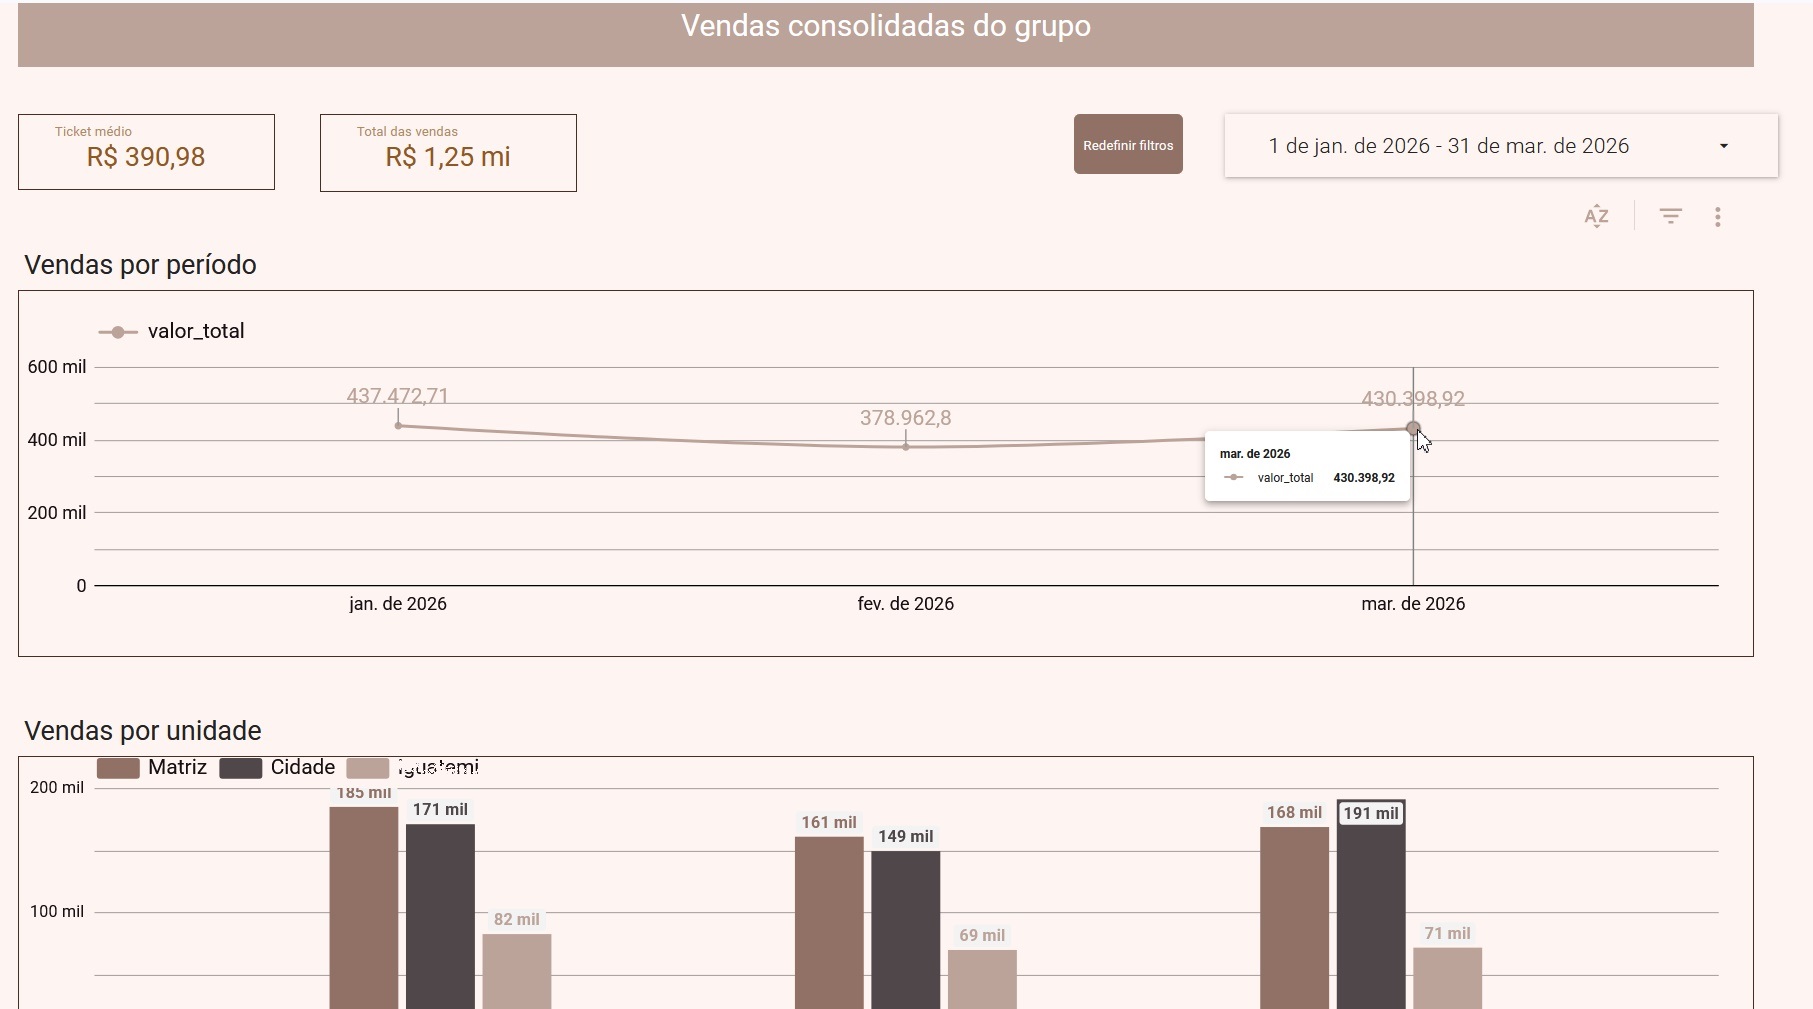
Task: Select the jan. de 2026 line data point
Action: [x=398, y=426]
